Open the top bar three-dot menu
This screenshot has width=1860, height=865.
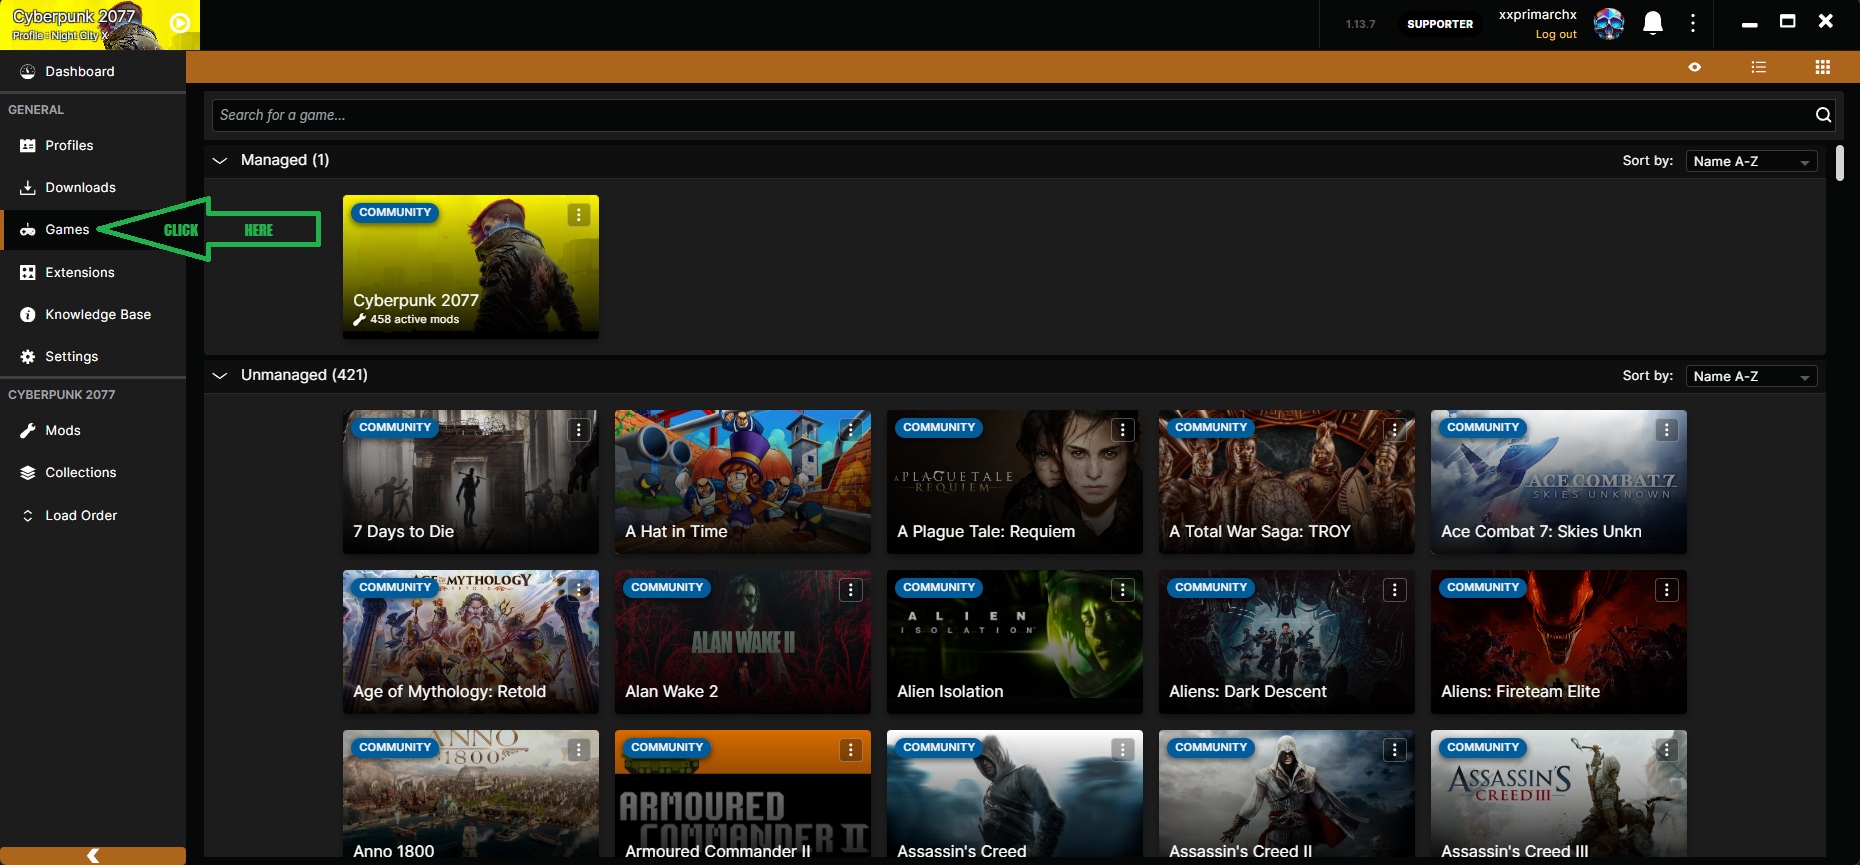click(x=1693, y=23)
